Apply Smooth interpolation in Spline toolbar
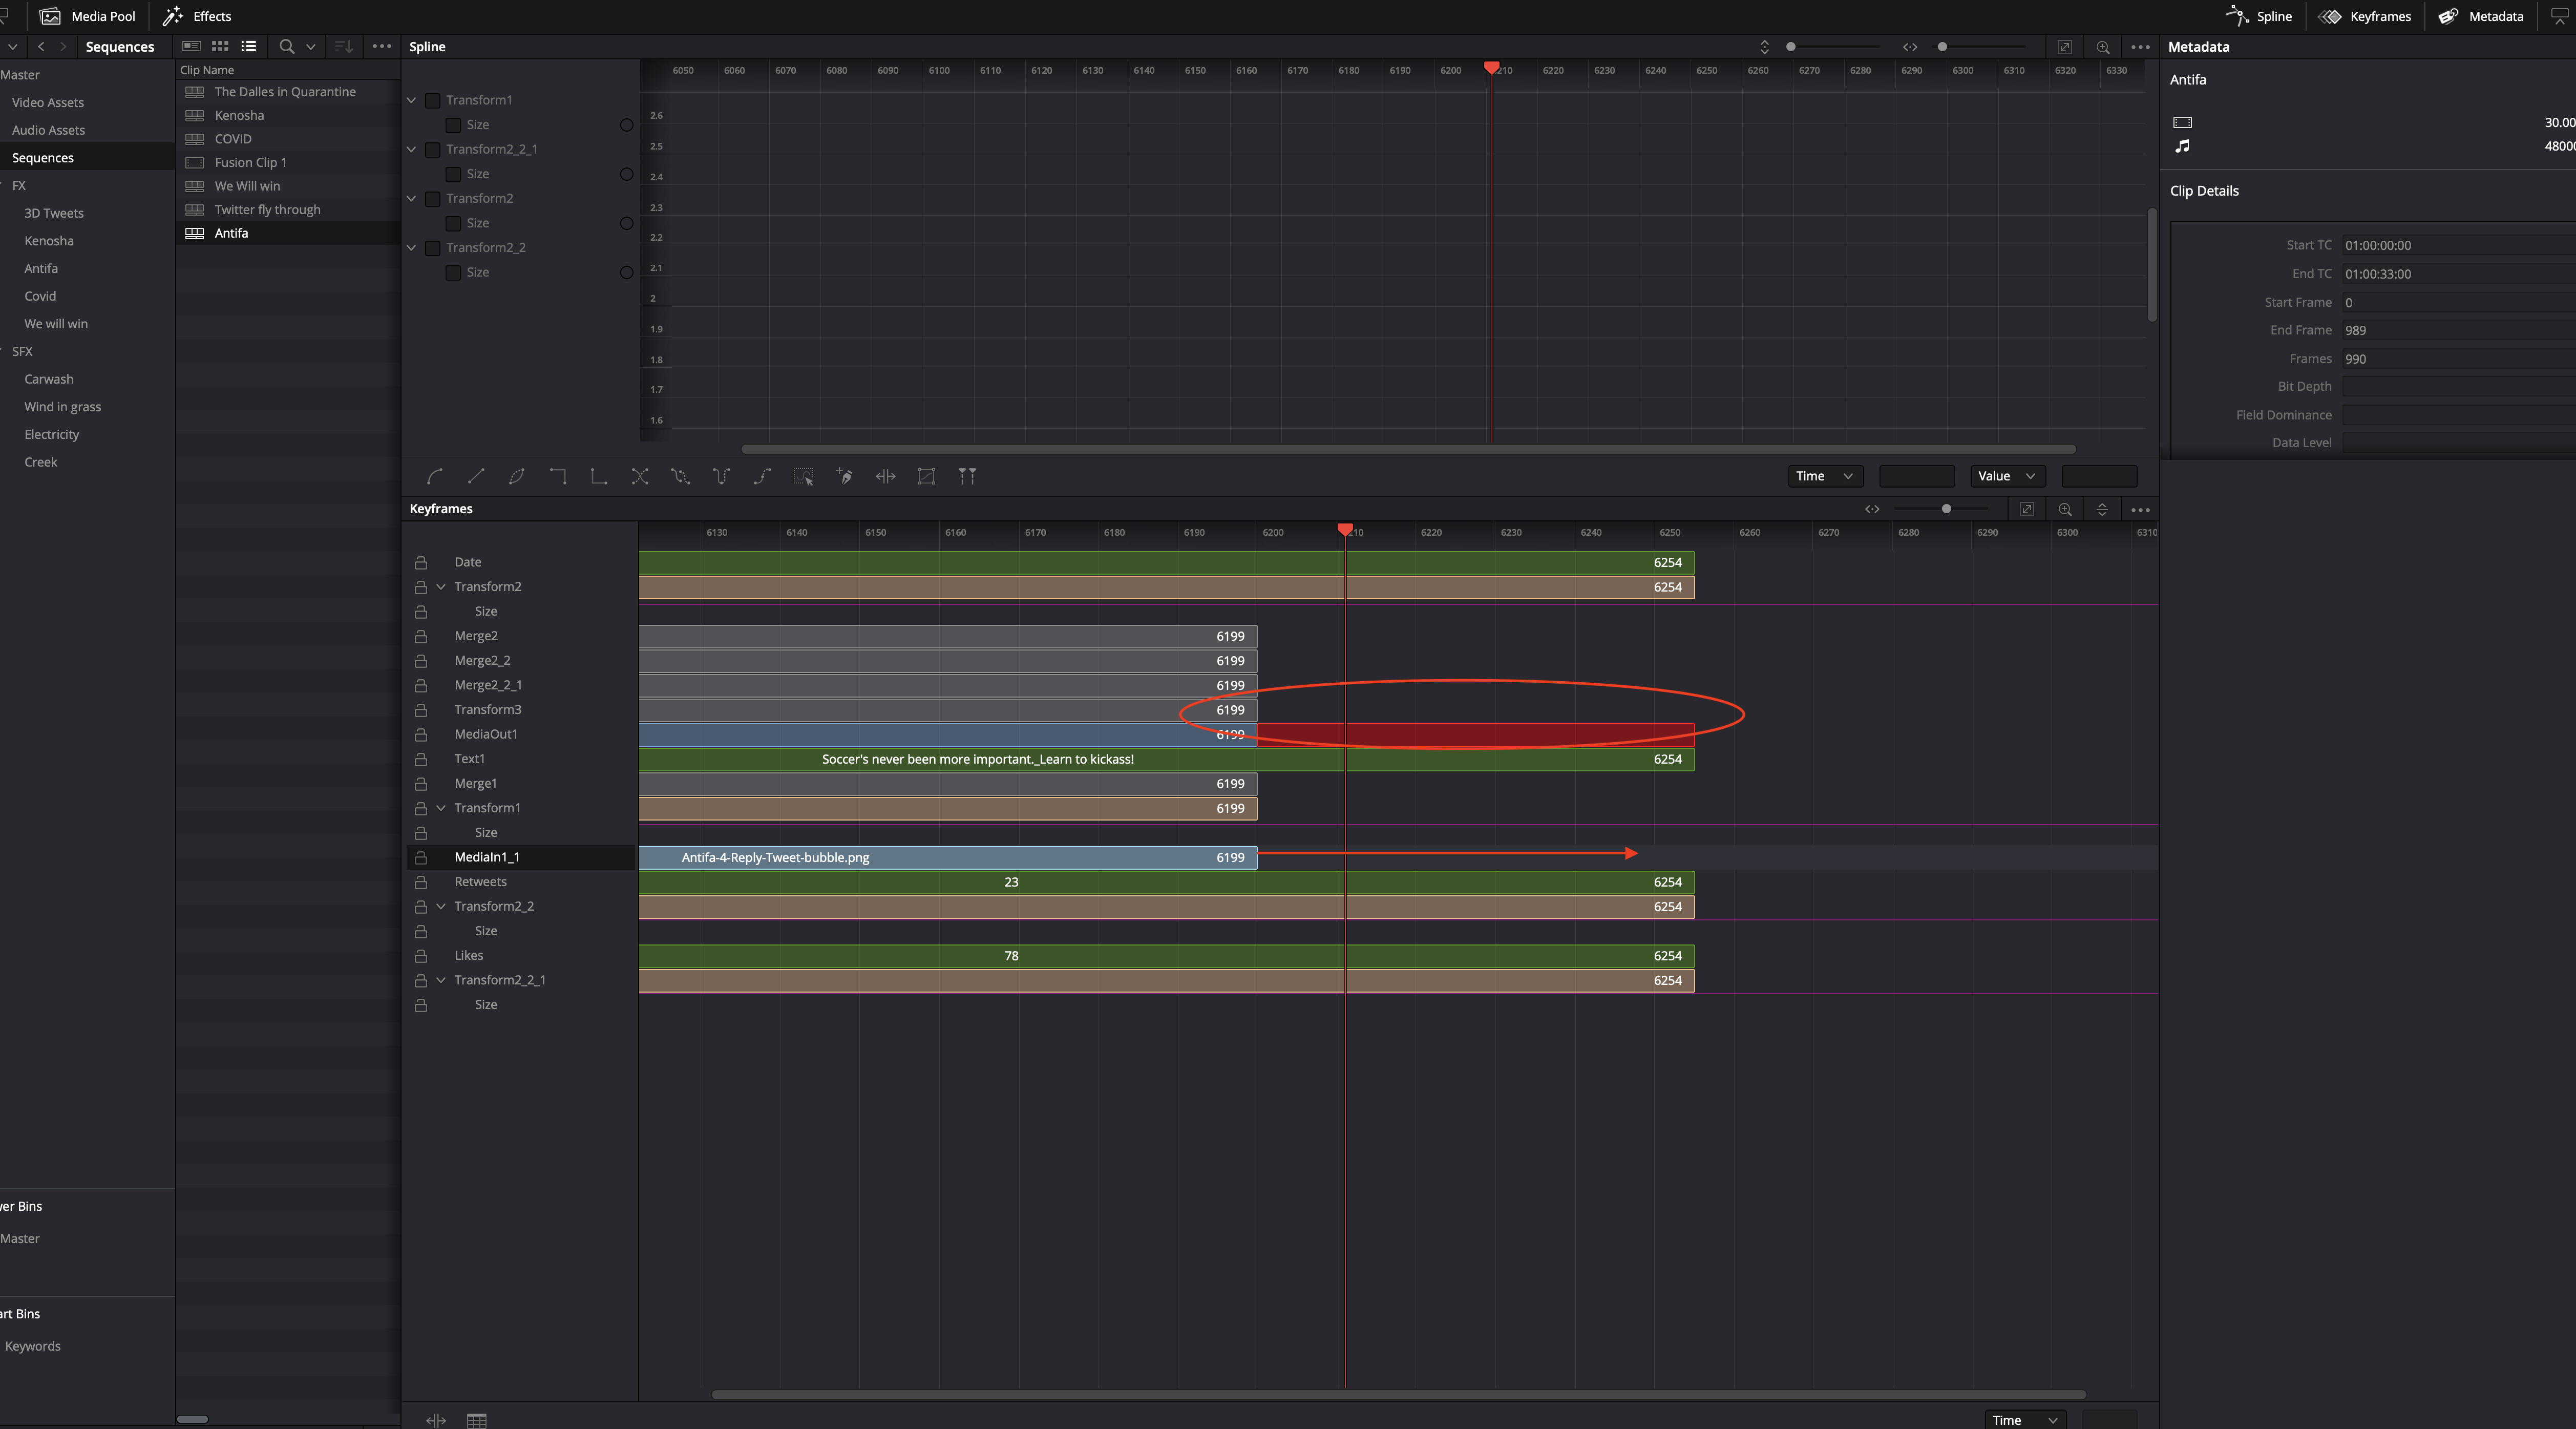 click(x=435, y=476)
